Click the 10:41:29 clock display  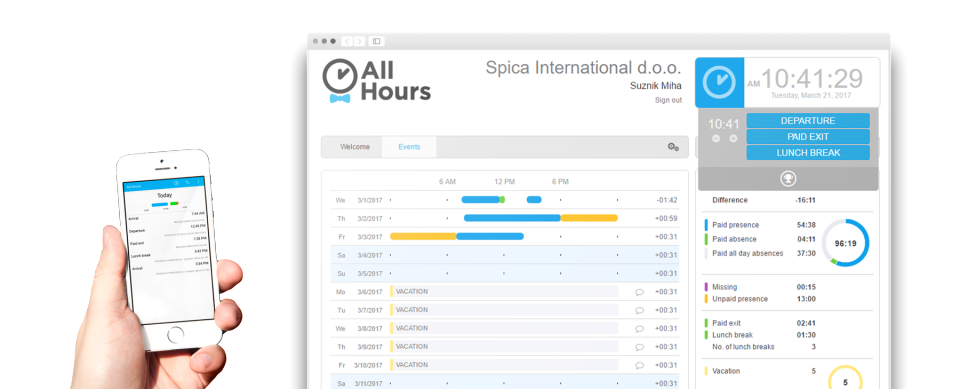click(812, 79)
